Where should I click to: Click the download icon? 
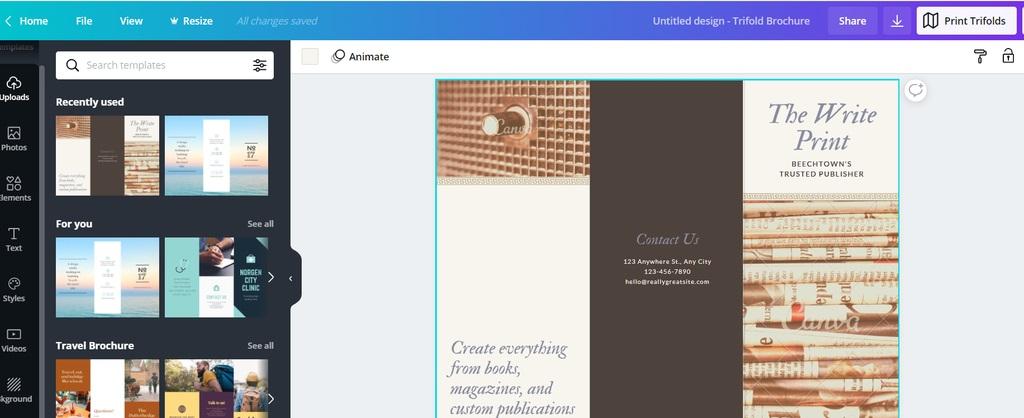pos(897,21)
